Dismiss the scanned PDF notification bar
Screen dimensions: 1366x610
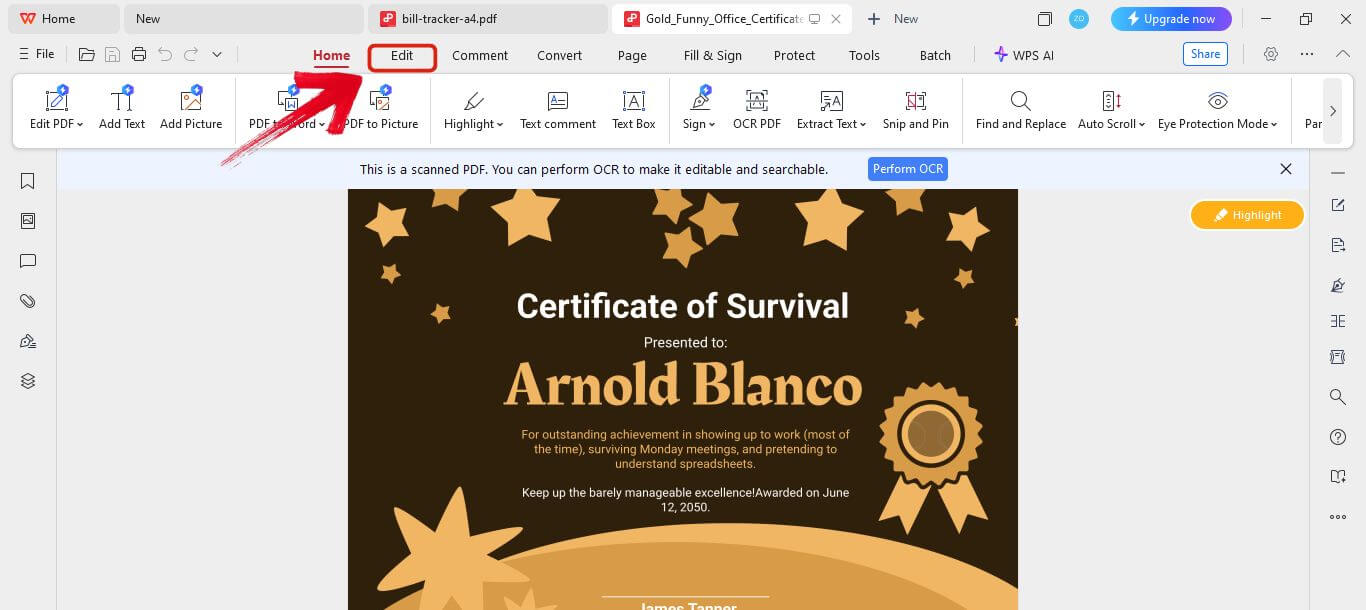1286,169
